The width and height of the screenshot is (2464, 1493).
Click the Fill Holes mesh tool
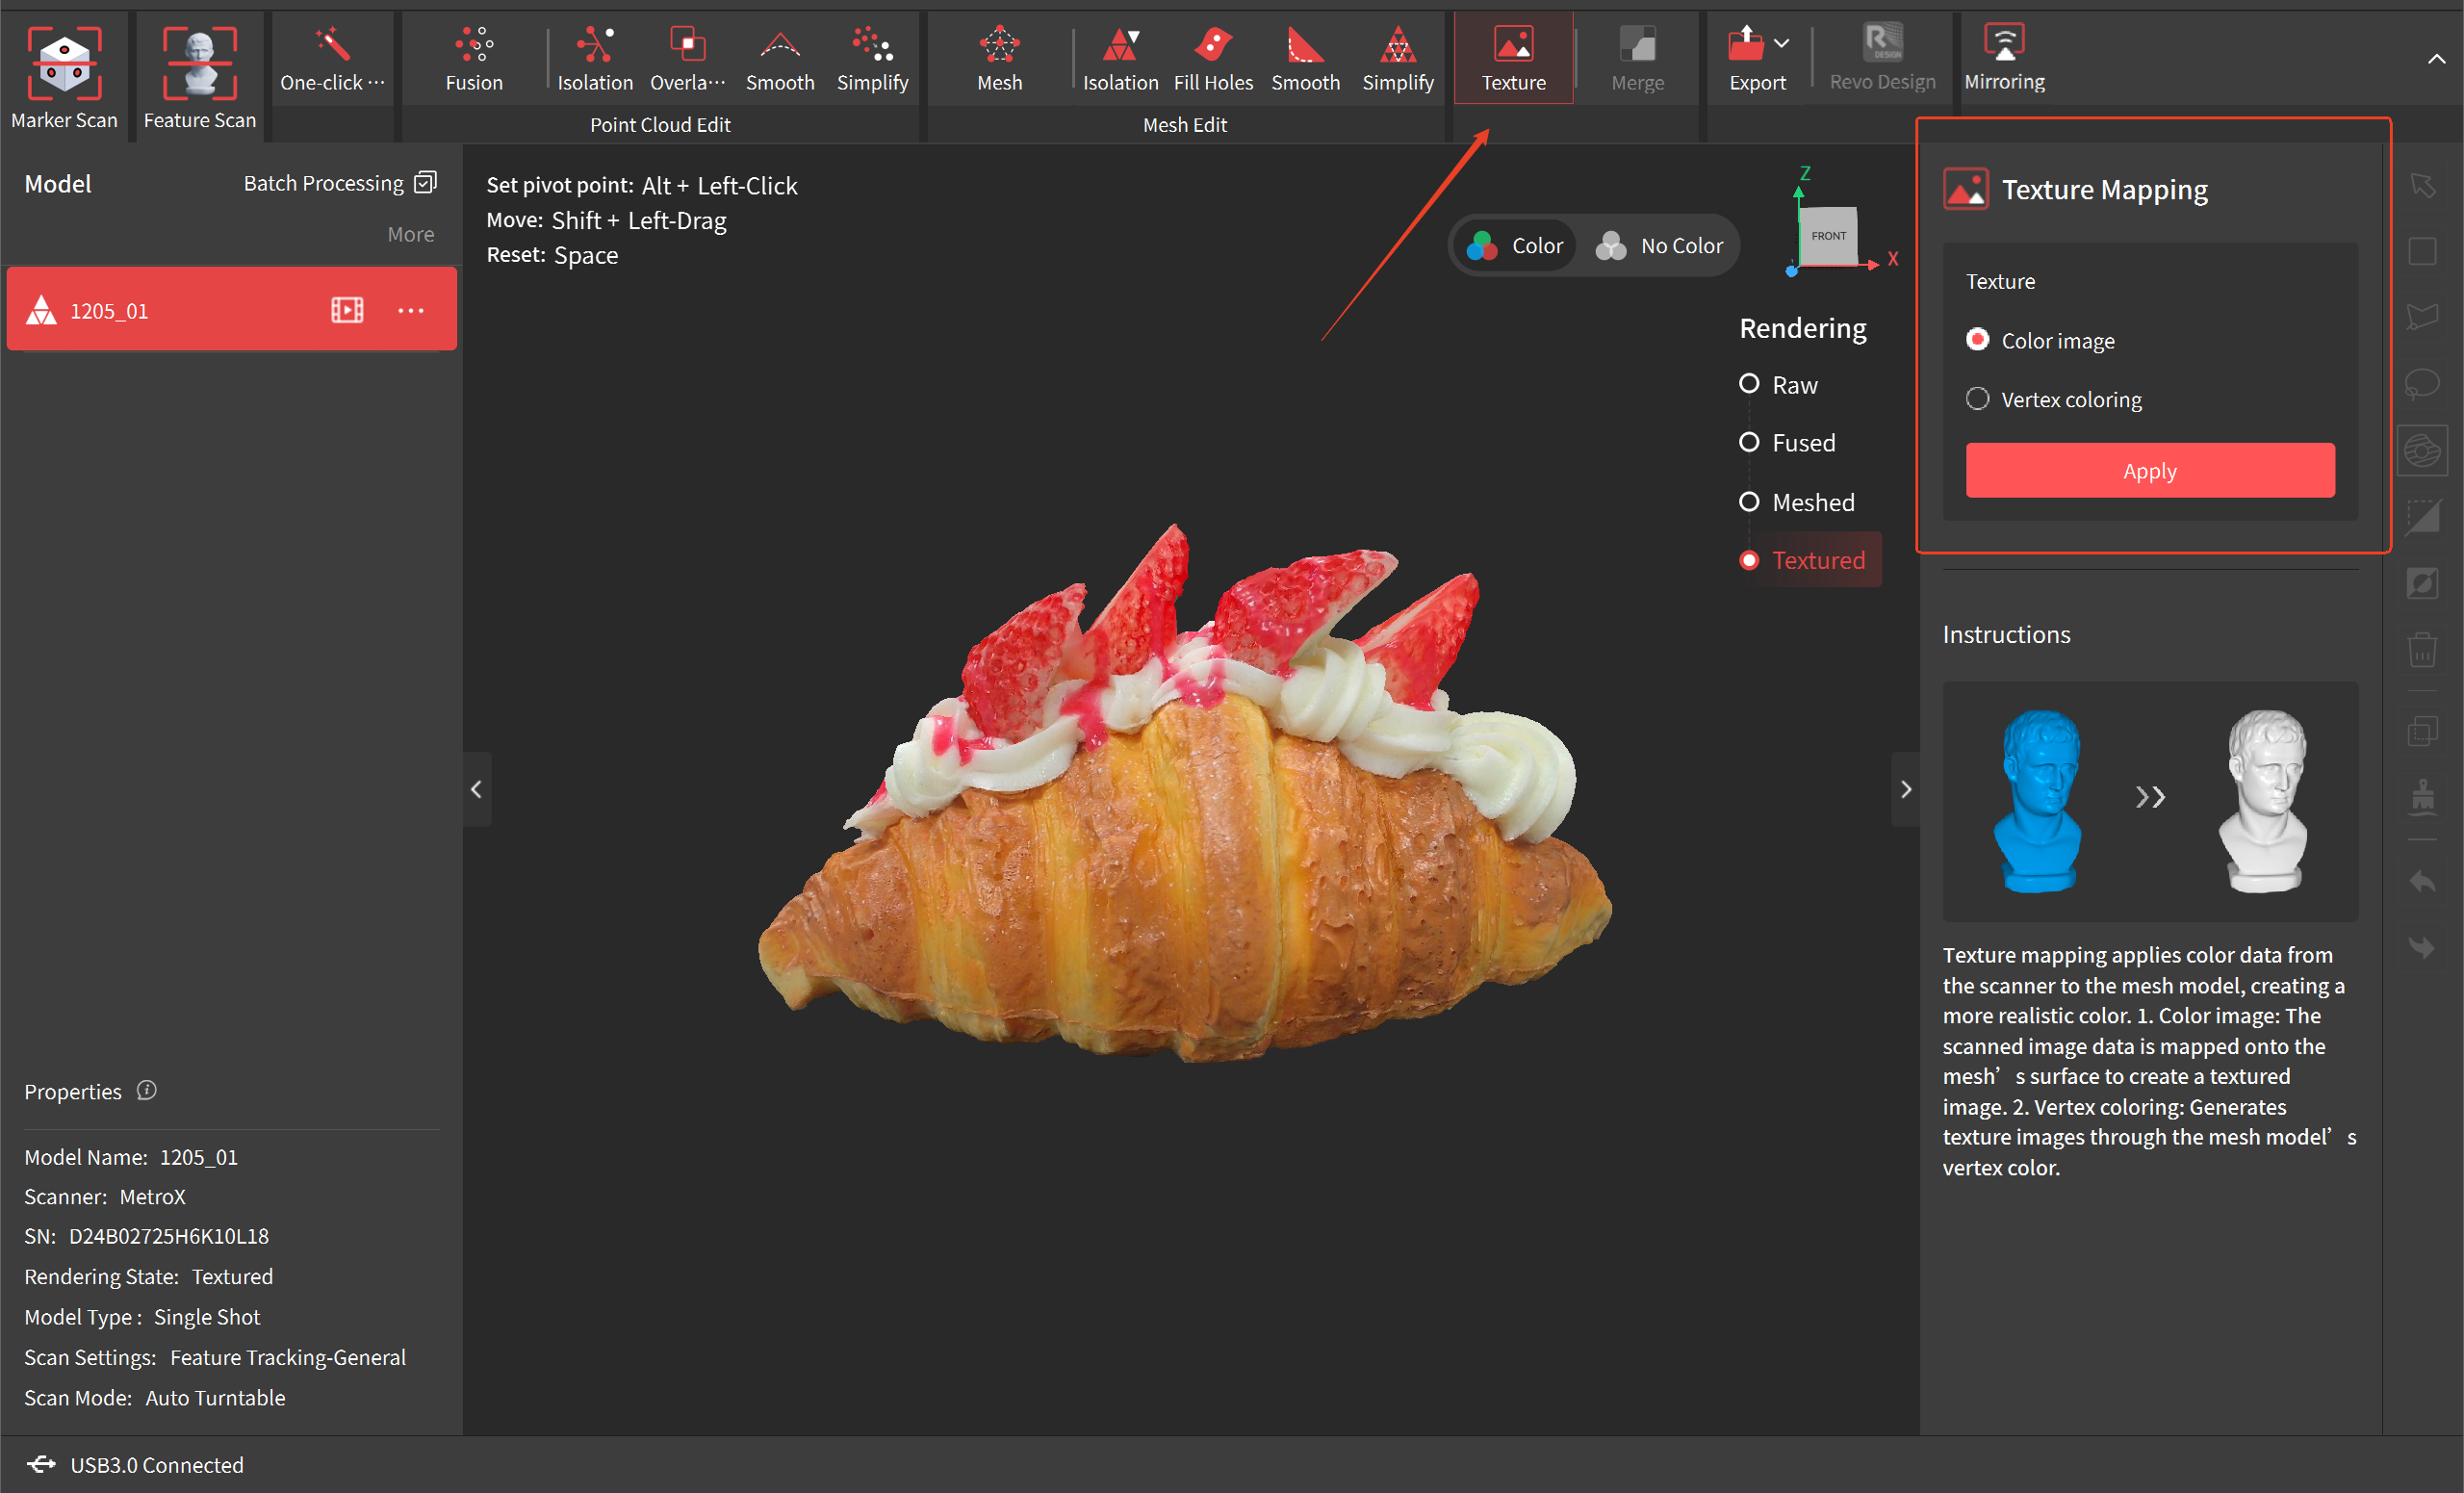1212,58
